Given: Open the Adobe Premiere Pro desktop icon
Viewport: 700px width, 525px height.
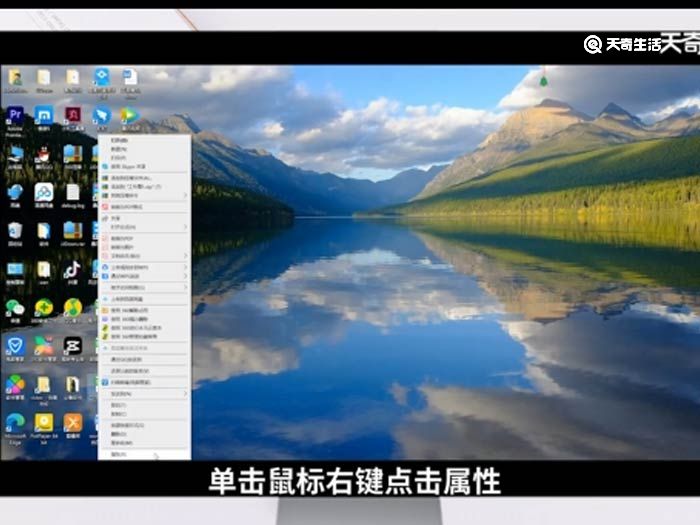Looking at the screenshot, I should [x=15, y=117].
